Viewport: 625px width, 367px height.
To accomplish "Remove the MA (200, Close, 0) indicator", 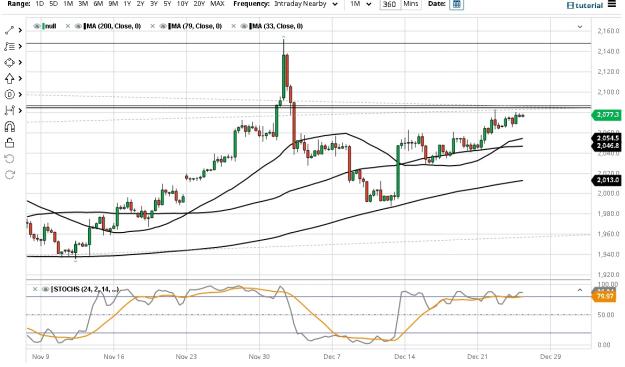I will pos(68,26).
